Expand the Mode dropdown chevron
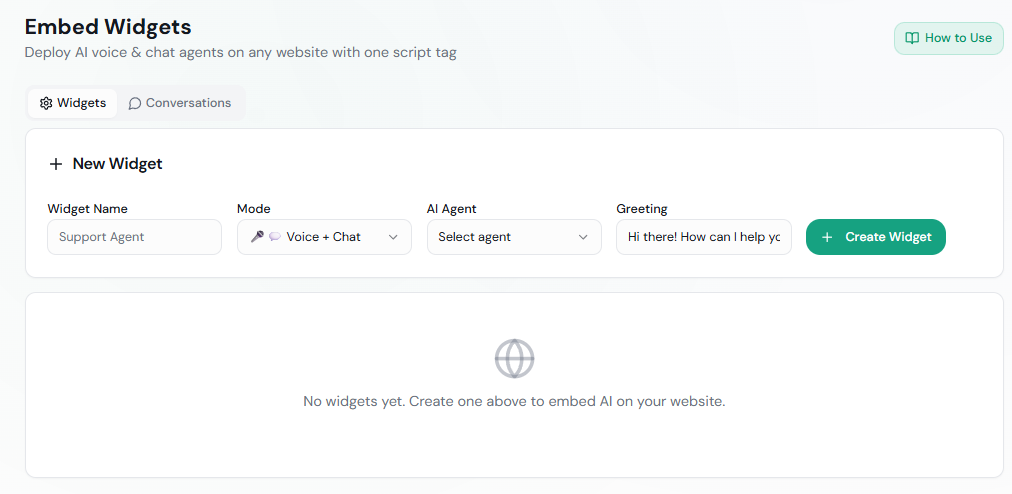 click(x=393, y=237)
